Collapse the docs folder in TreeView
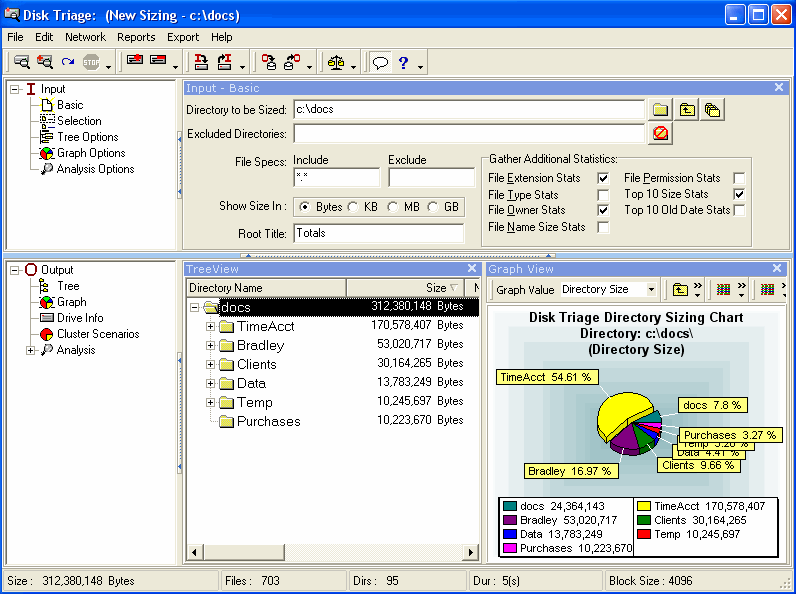The image size is (796, 594). (194, 307)
